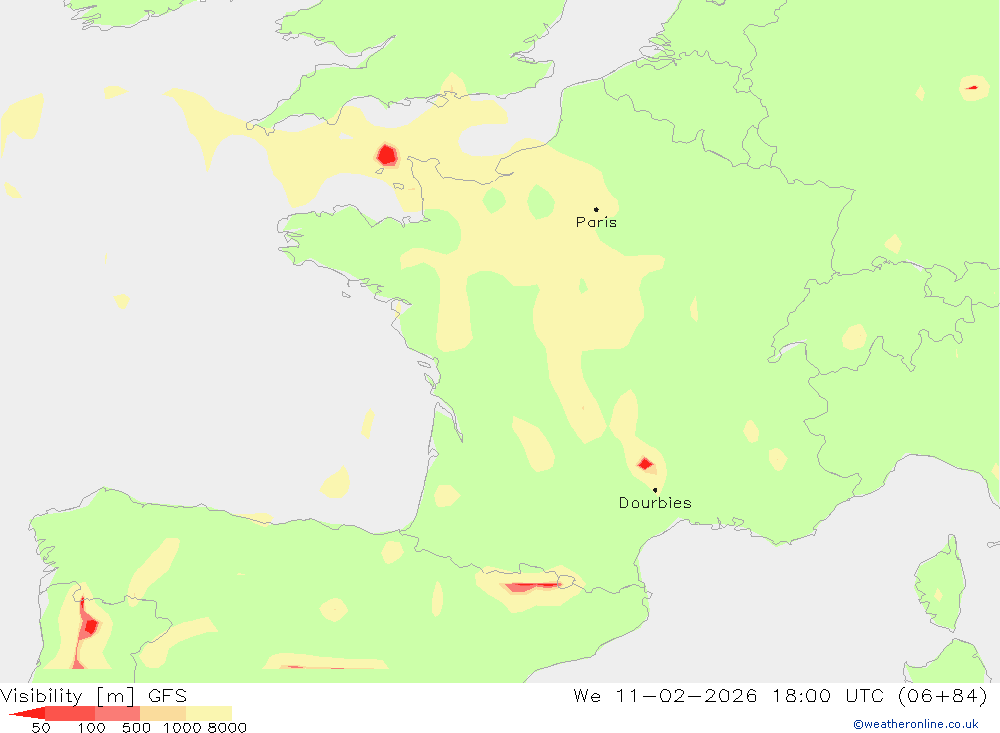Click the legend value 500
Viewport: 1000px width, 733px height.
(136, 727)
